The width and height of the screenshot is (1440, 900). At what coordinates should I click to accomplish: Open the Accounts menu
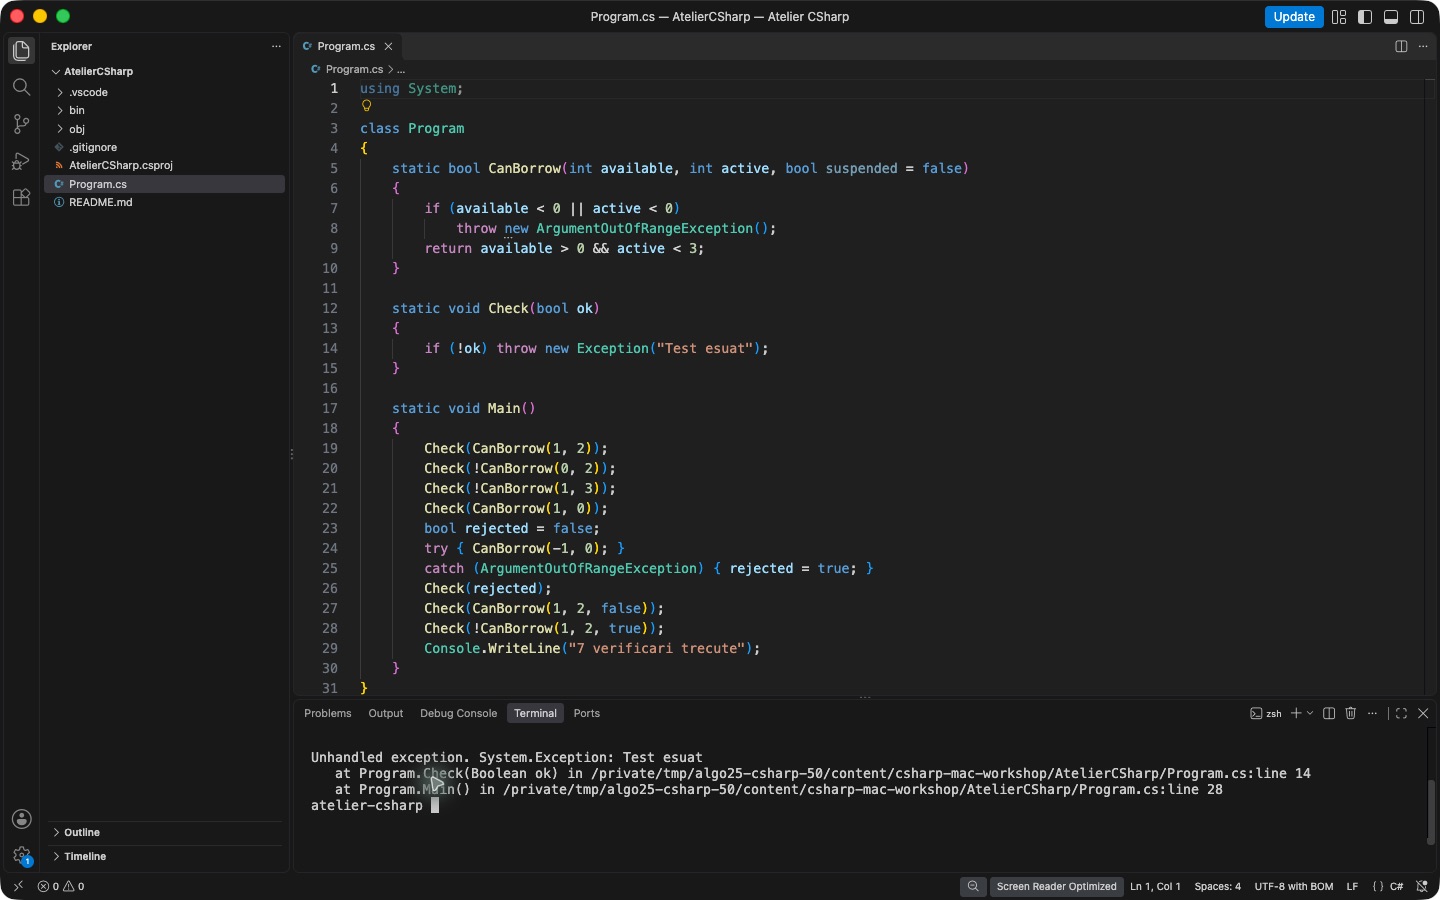(21, 819)
